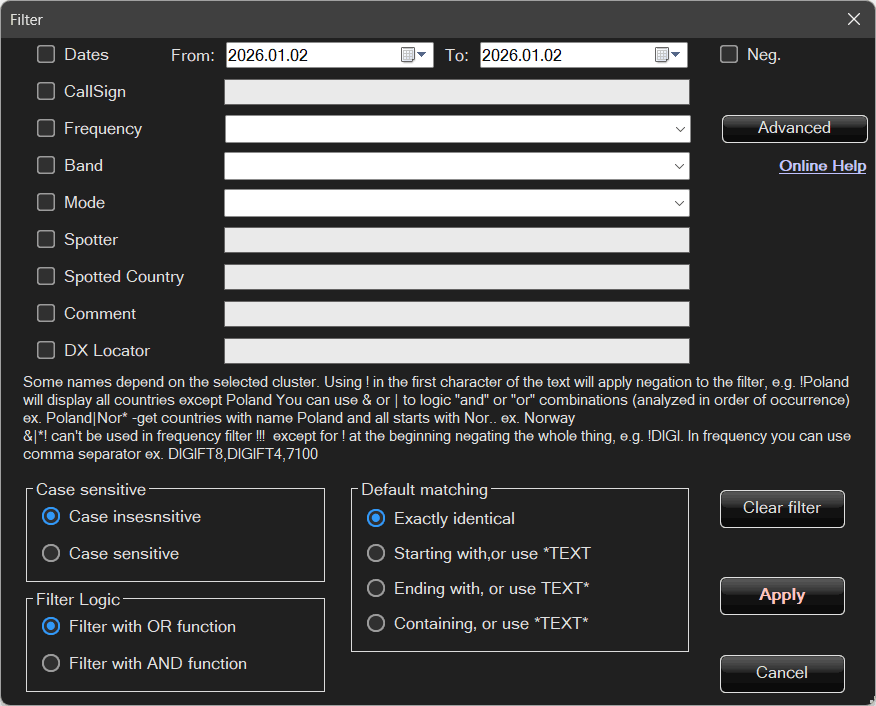Open the Band dropdown list

680,166
